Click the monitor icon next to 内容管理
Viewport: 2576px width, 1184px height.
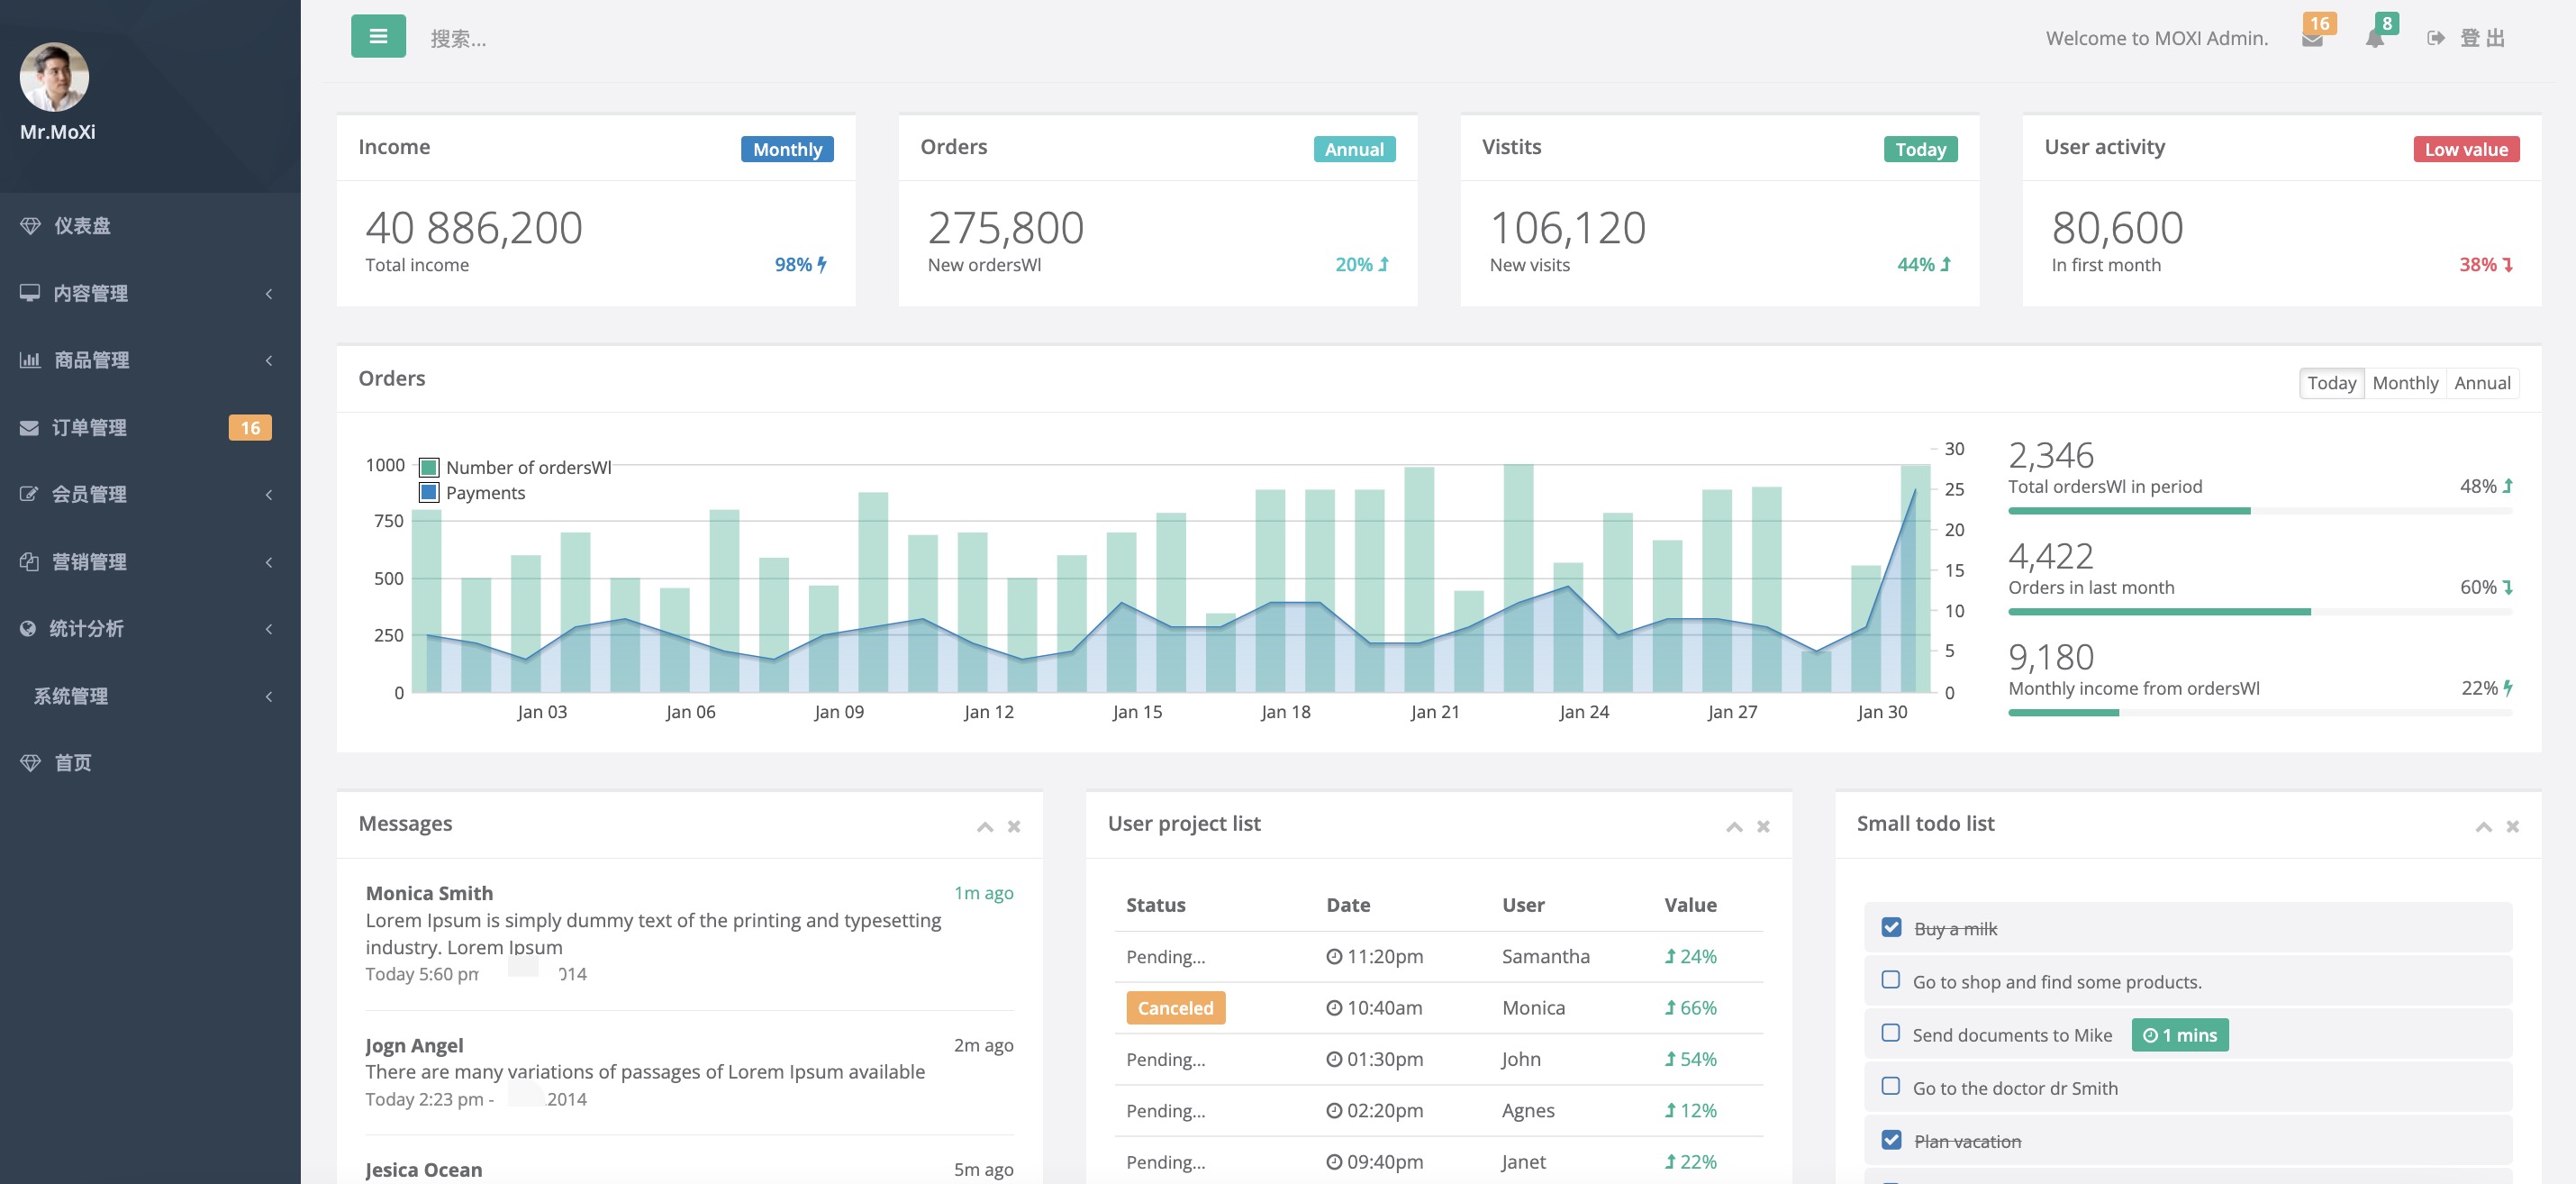[x=30, y=293]
